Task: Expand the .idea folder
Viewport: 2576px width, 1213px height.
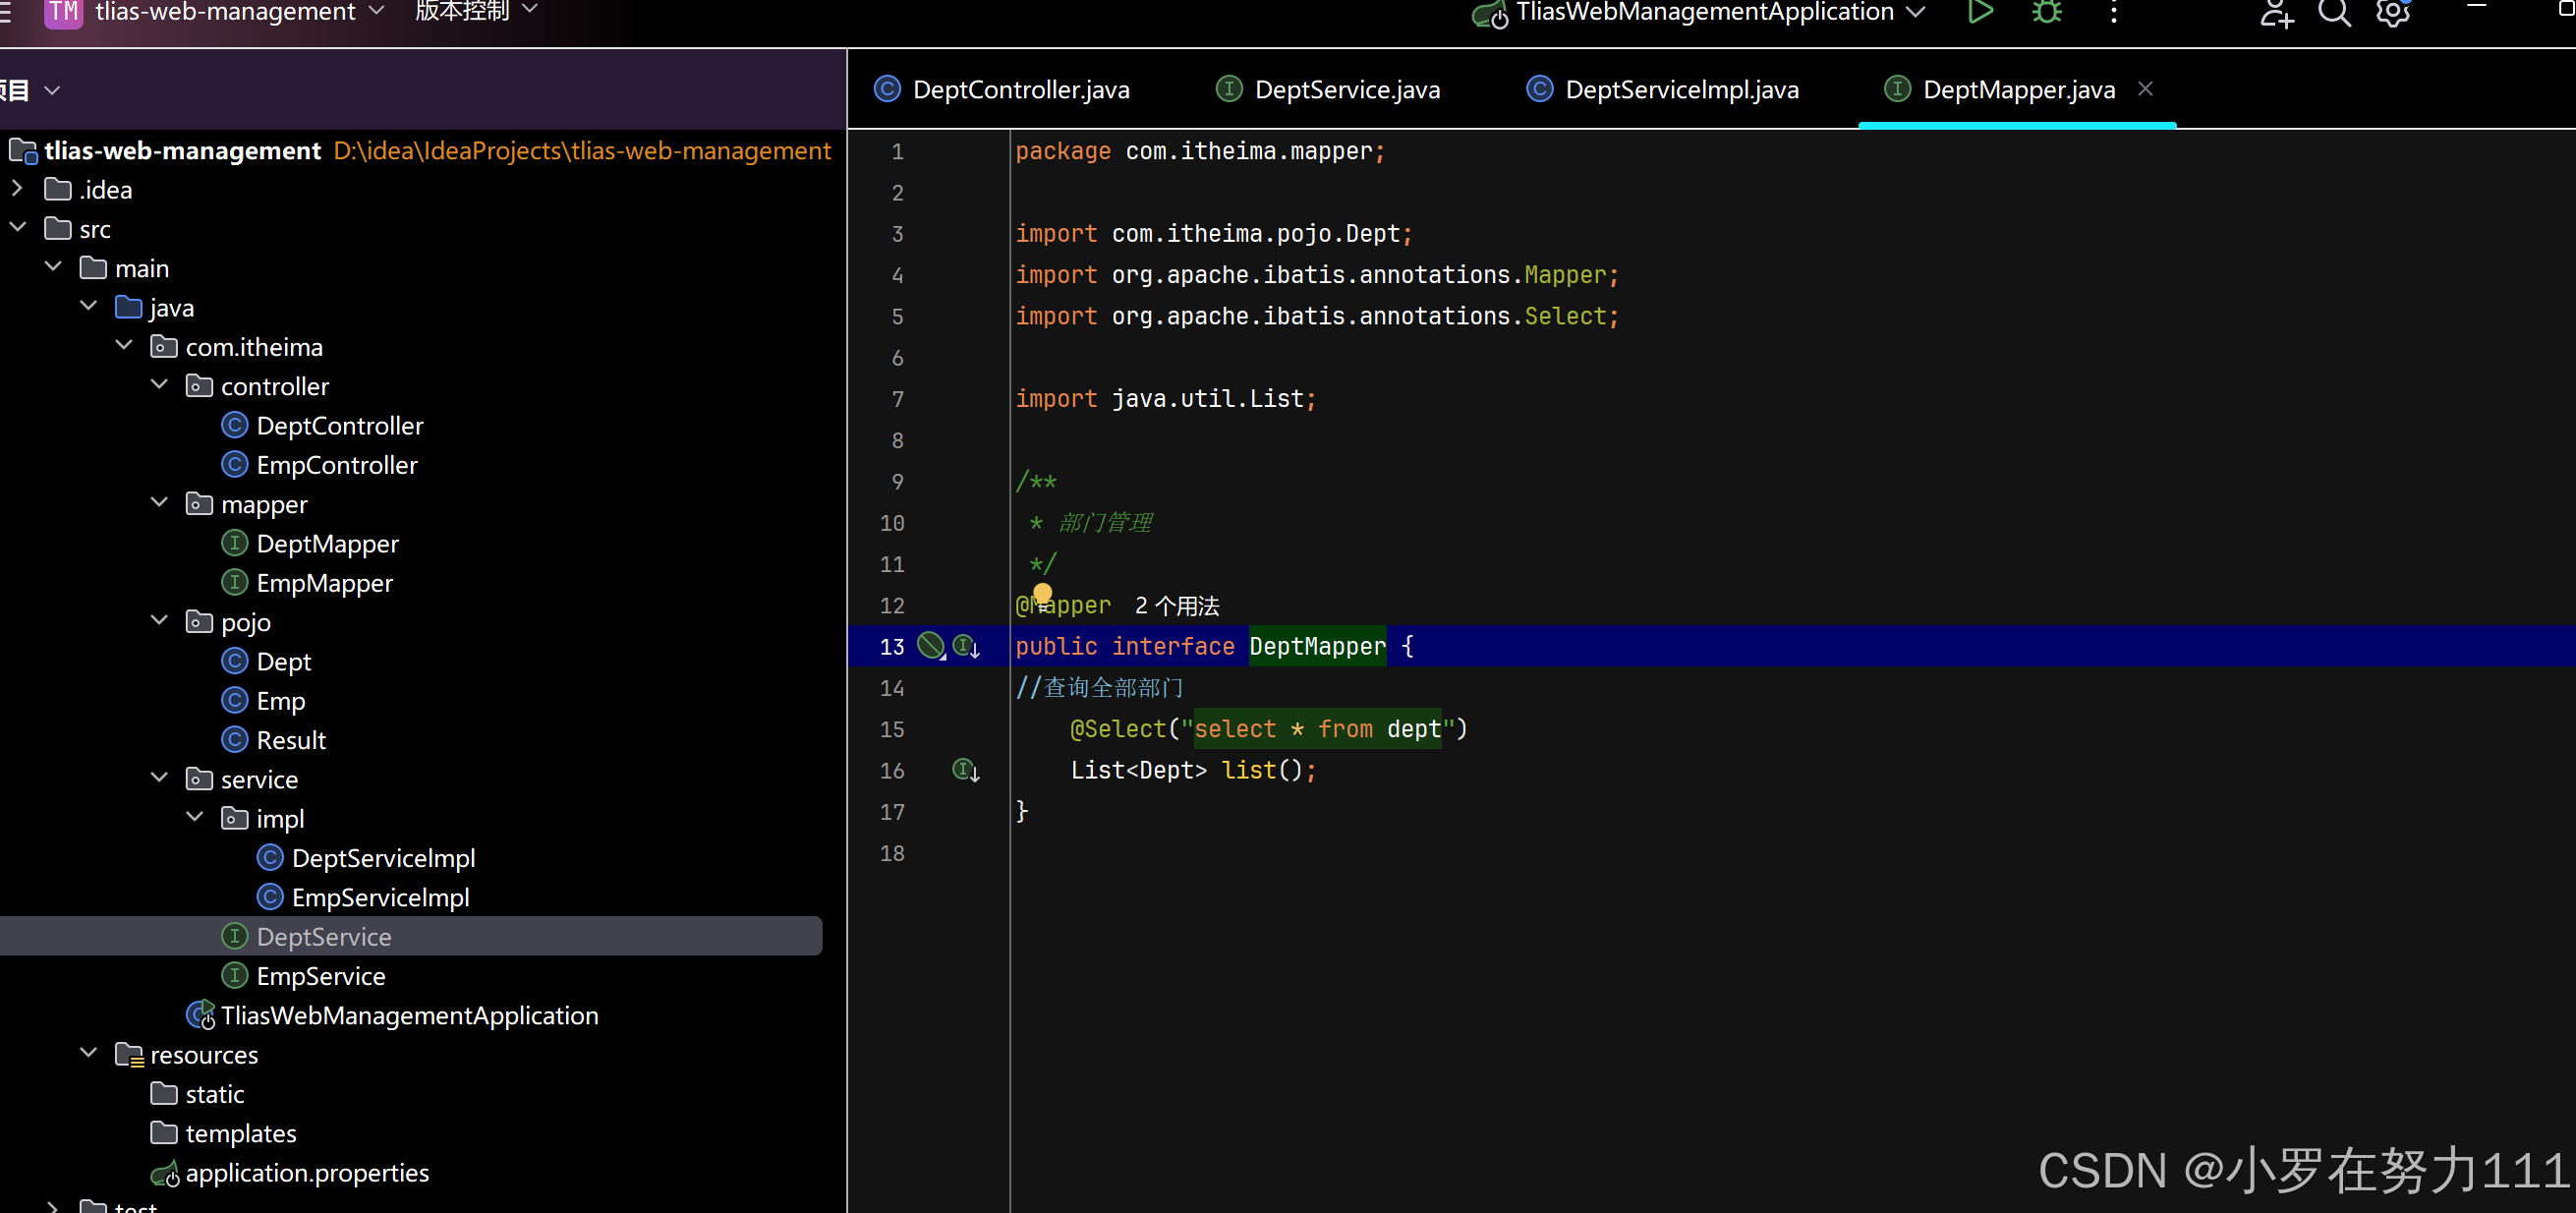Action: [x=17, y=189]
